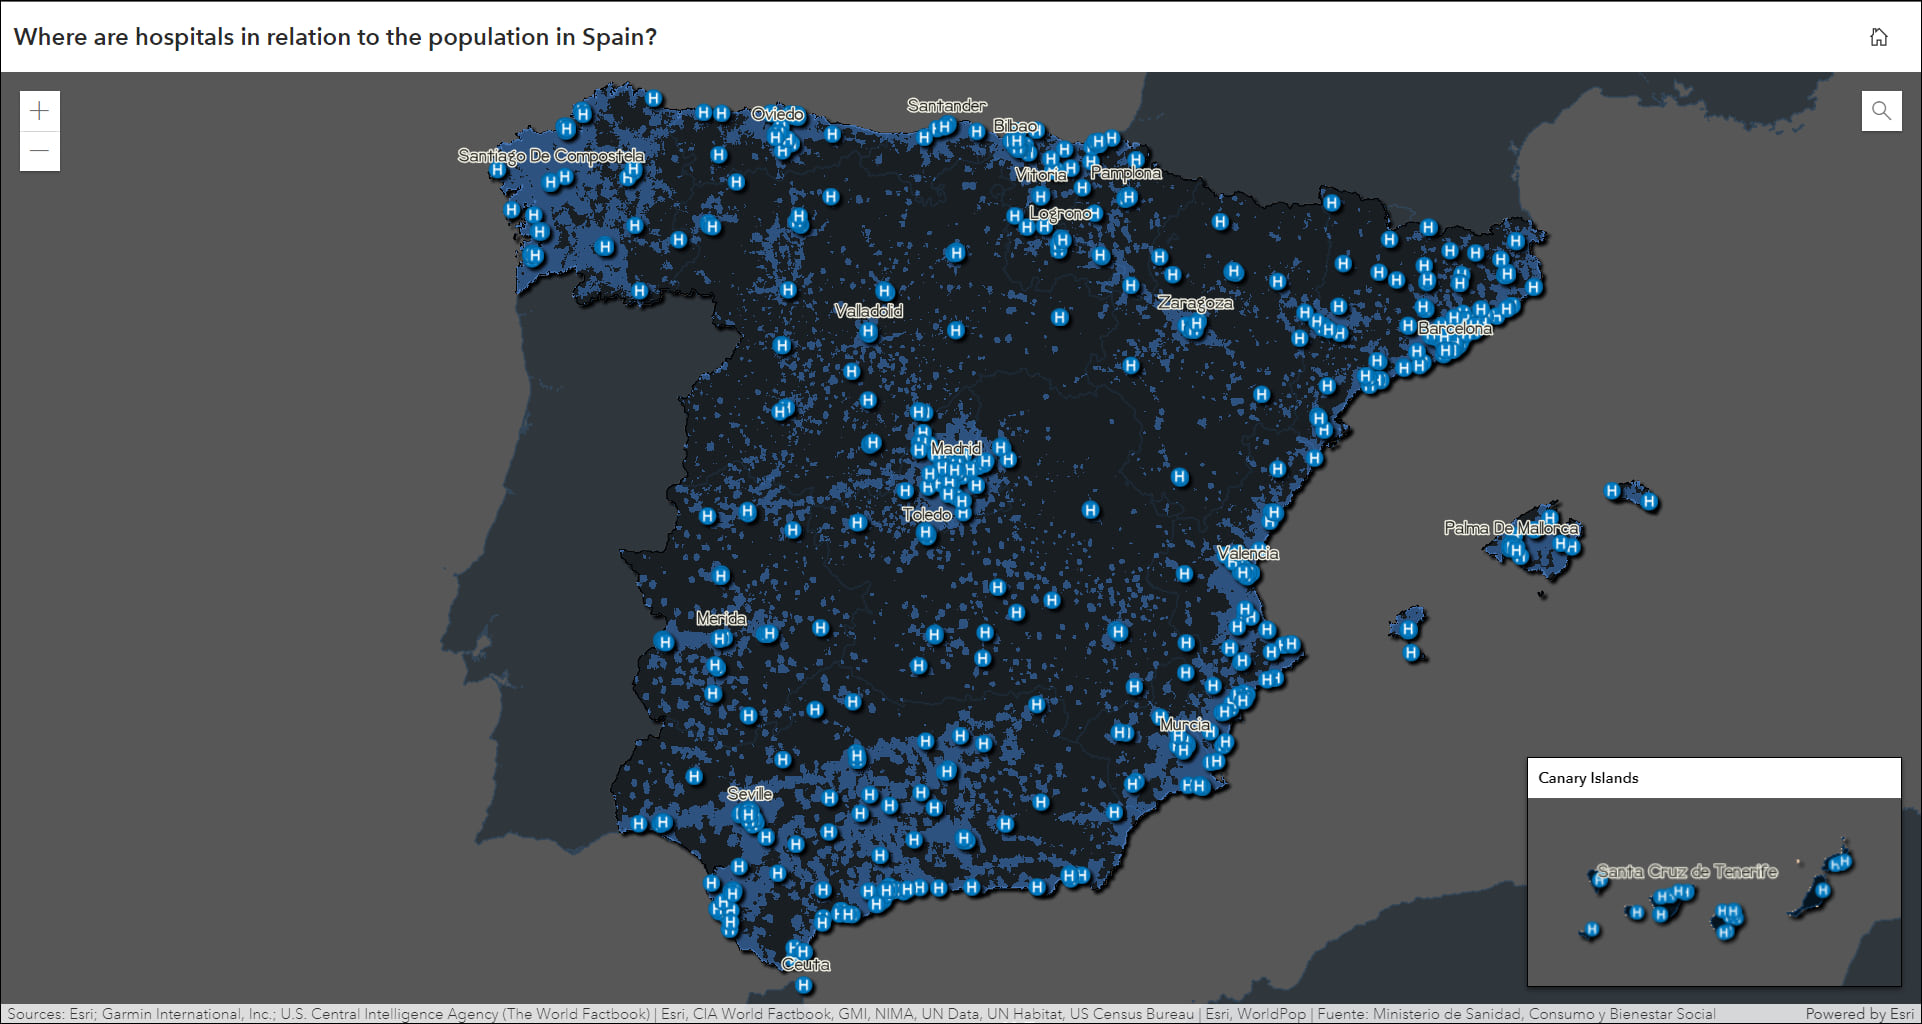Click the Santiago De Compostela label

pos(552,156)
